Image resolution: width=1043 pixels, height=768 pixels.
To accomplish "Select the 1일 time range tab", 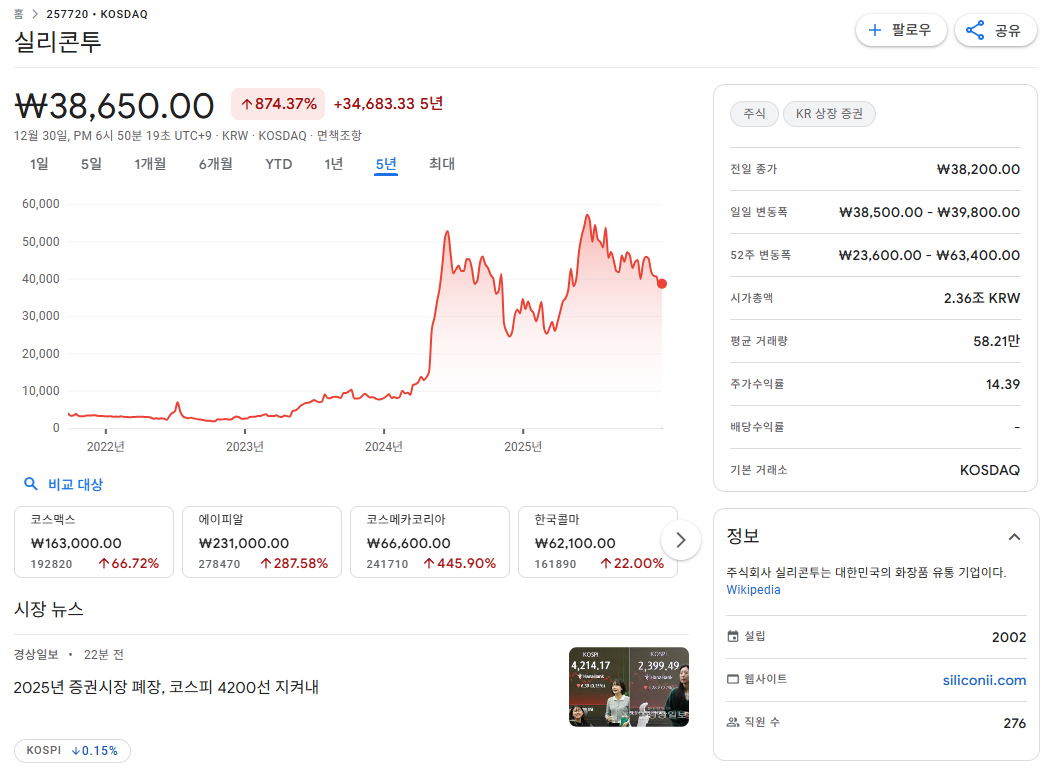I will coord(39,164).
